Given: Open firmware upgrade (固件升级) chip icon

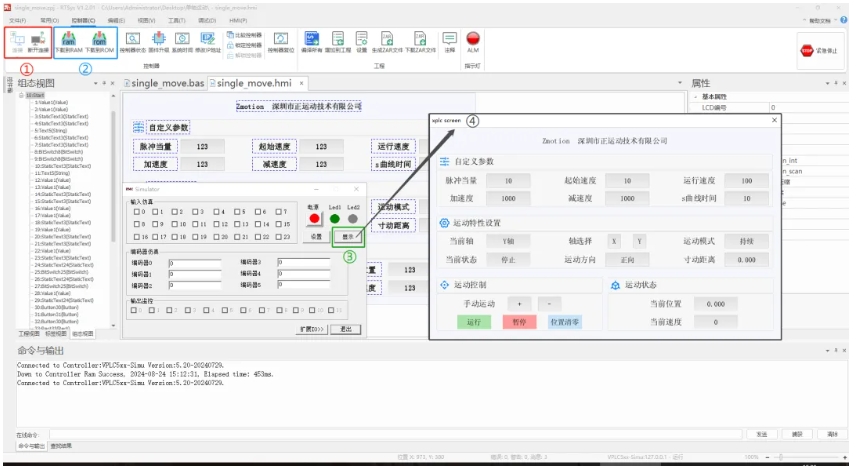Looking at the screenshot, I should tap(158, 41).
